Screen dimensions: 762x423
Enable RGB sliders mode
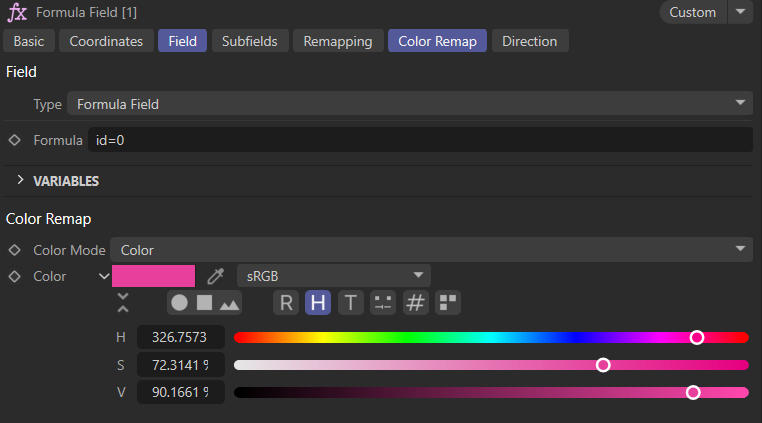(x=286, y=302)
